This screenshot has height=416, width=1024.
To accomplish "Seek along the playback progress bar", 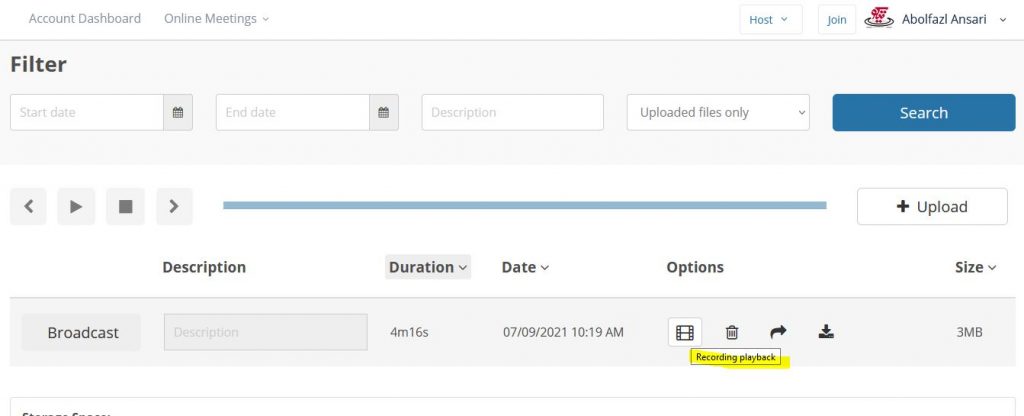I will point(524,205).
